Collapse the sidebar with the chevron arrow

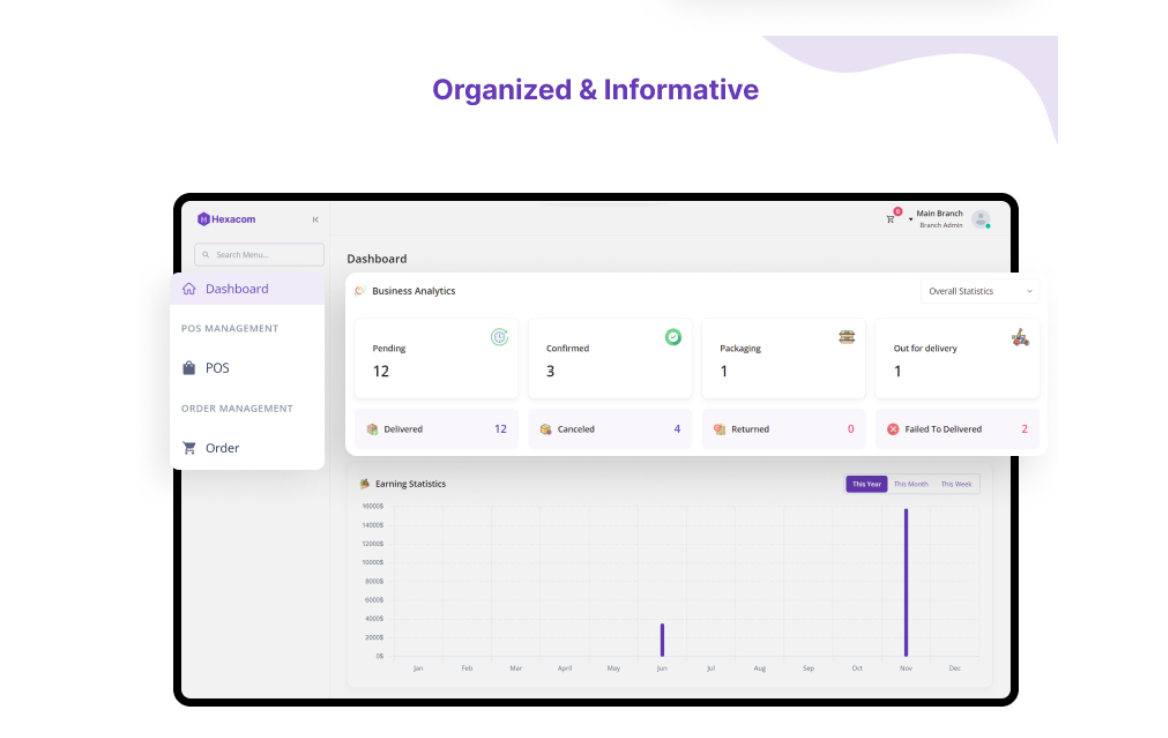pos(314,219)
